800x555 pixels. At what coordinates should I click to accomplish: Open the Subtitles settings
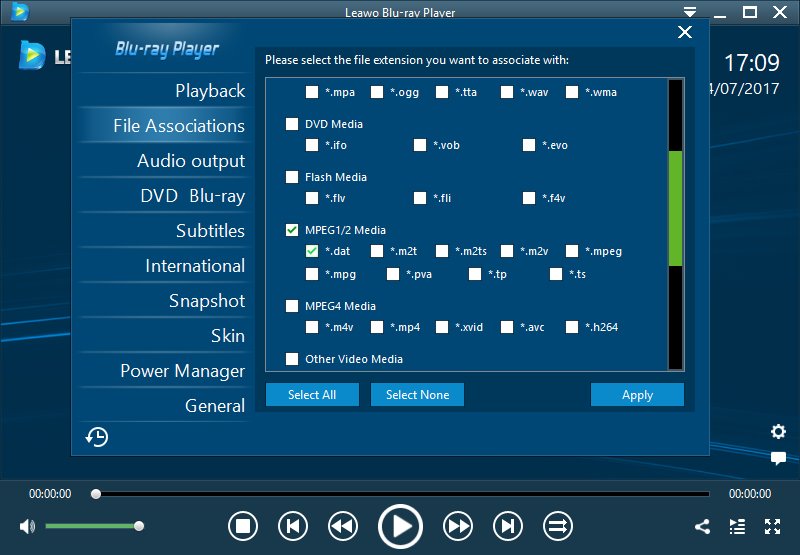tap(211, 231)
